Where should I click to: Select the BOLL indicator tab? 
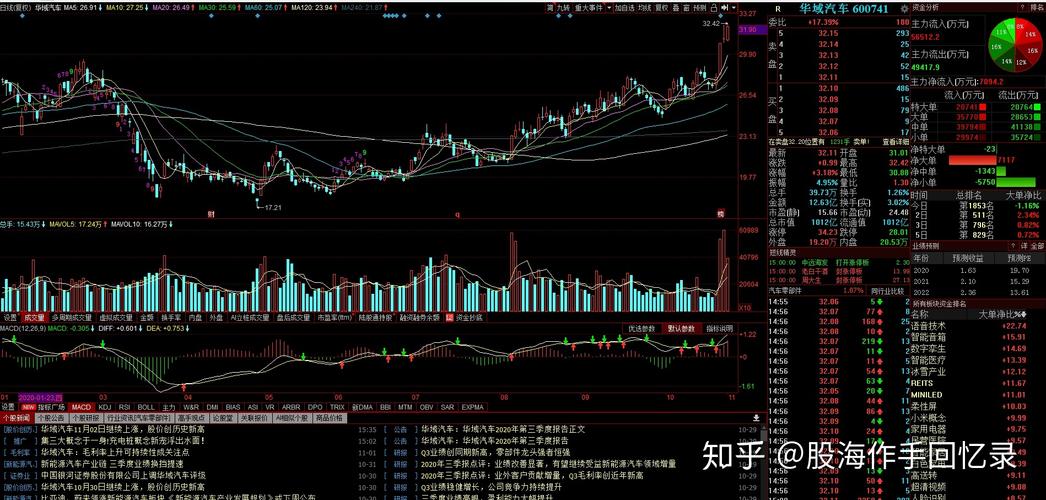click(146, 407)
